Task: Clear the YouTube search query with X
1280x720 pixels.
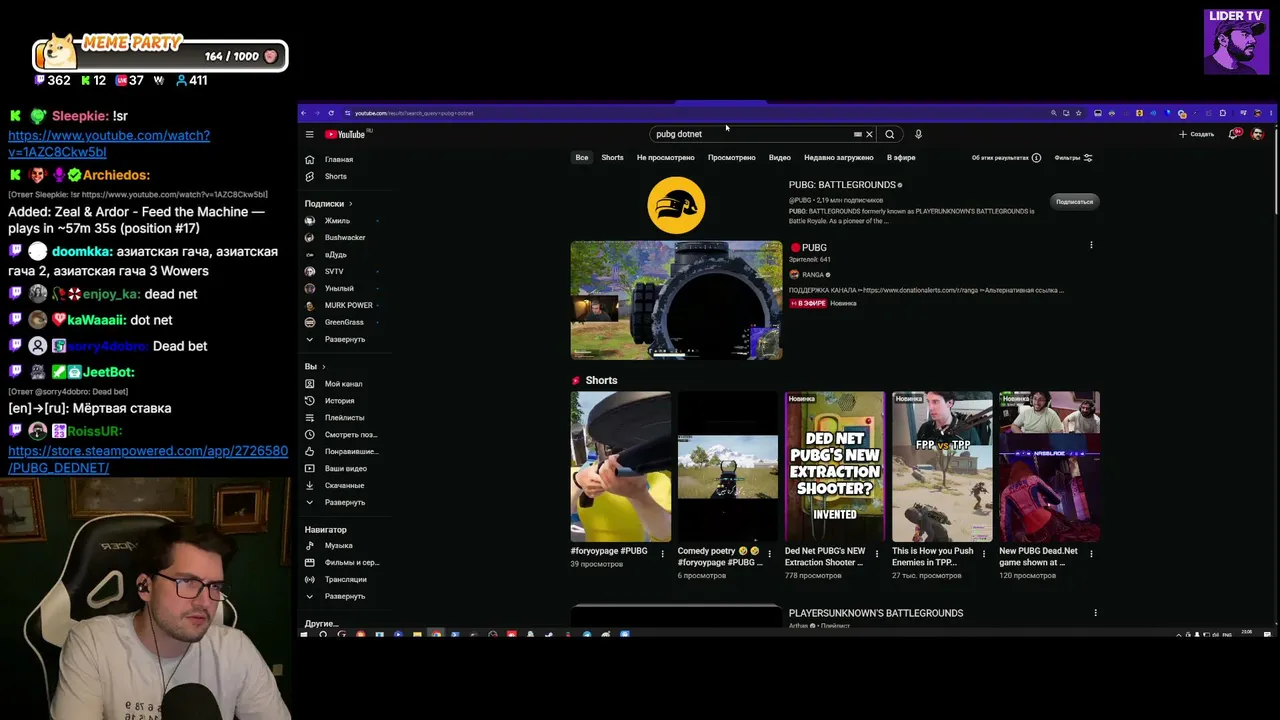Action: 869,134
